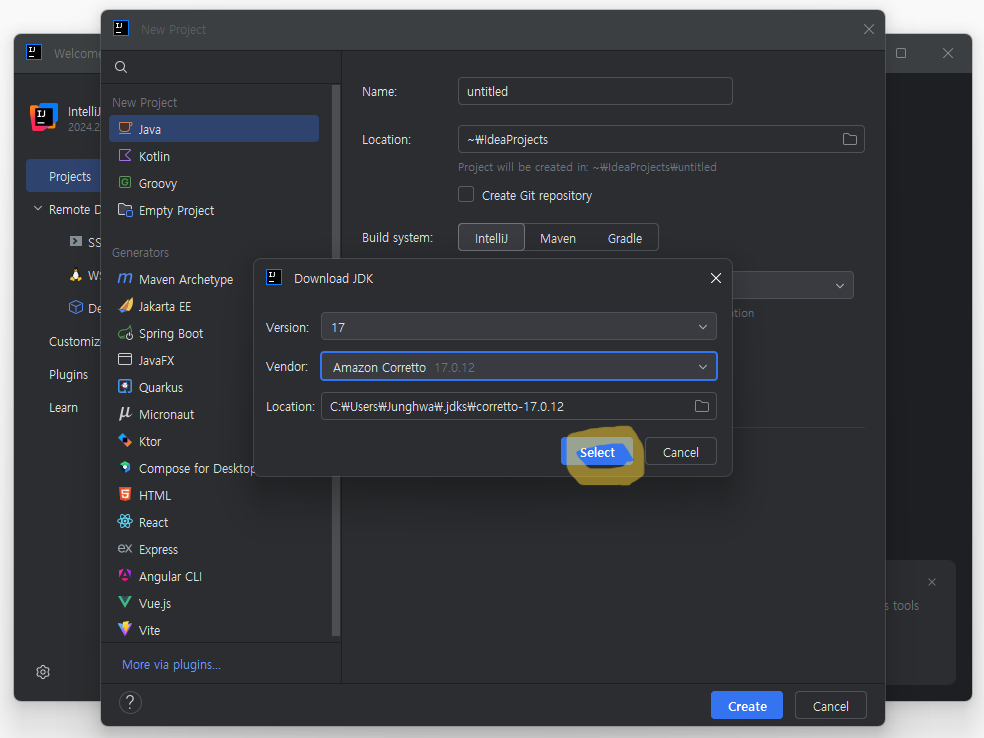984x738 pixels.
Task: Cancel the Download JDK dialog
Action: (680, 452)
